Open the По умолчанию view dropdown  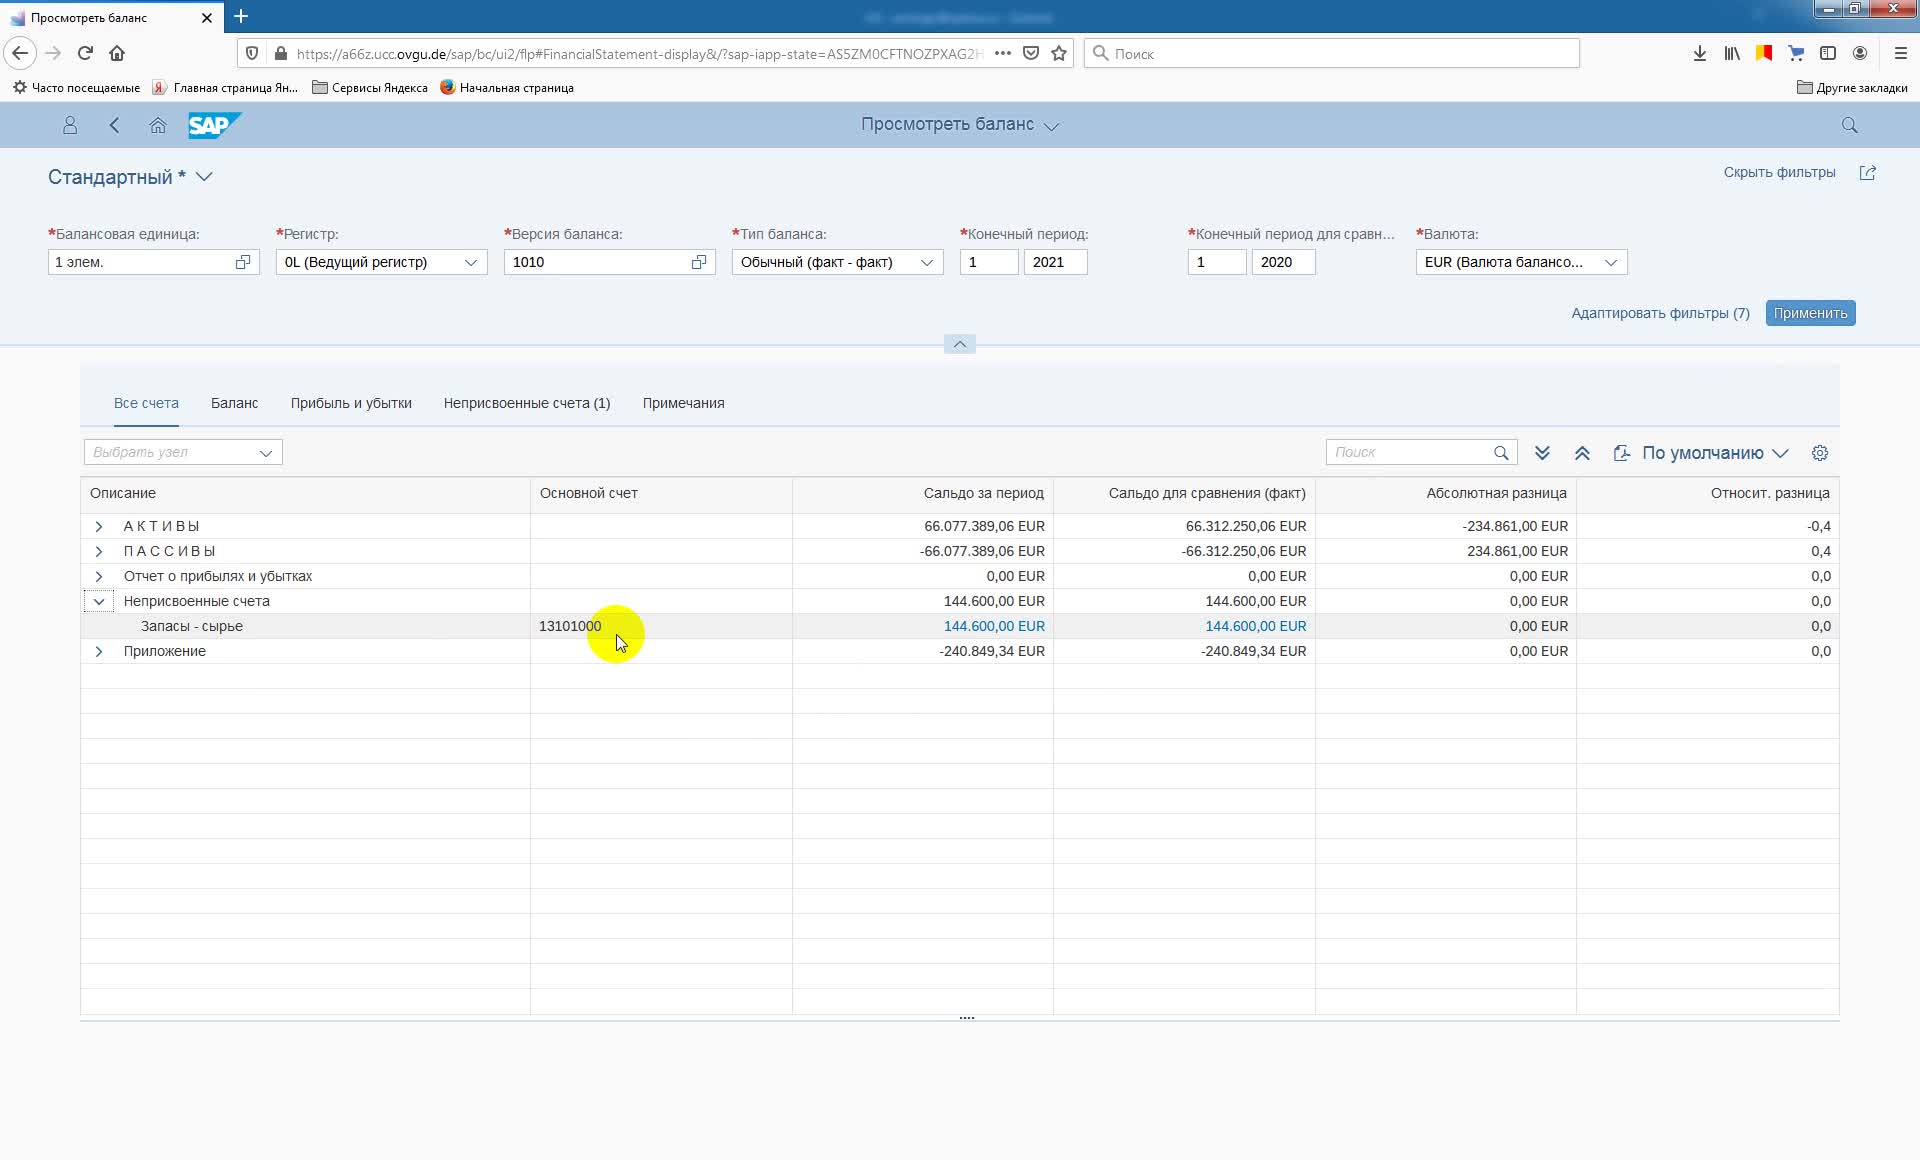(x=1715, y=453)
